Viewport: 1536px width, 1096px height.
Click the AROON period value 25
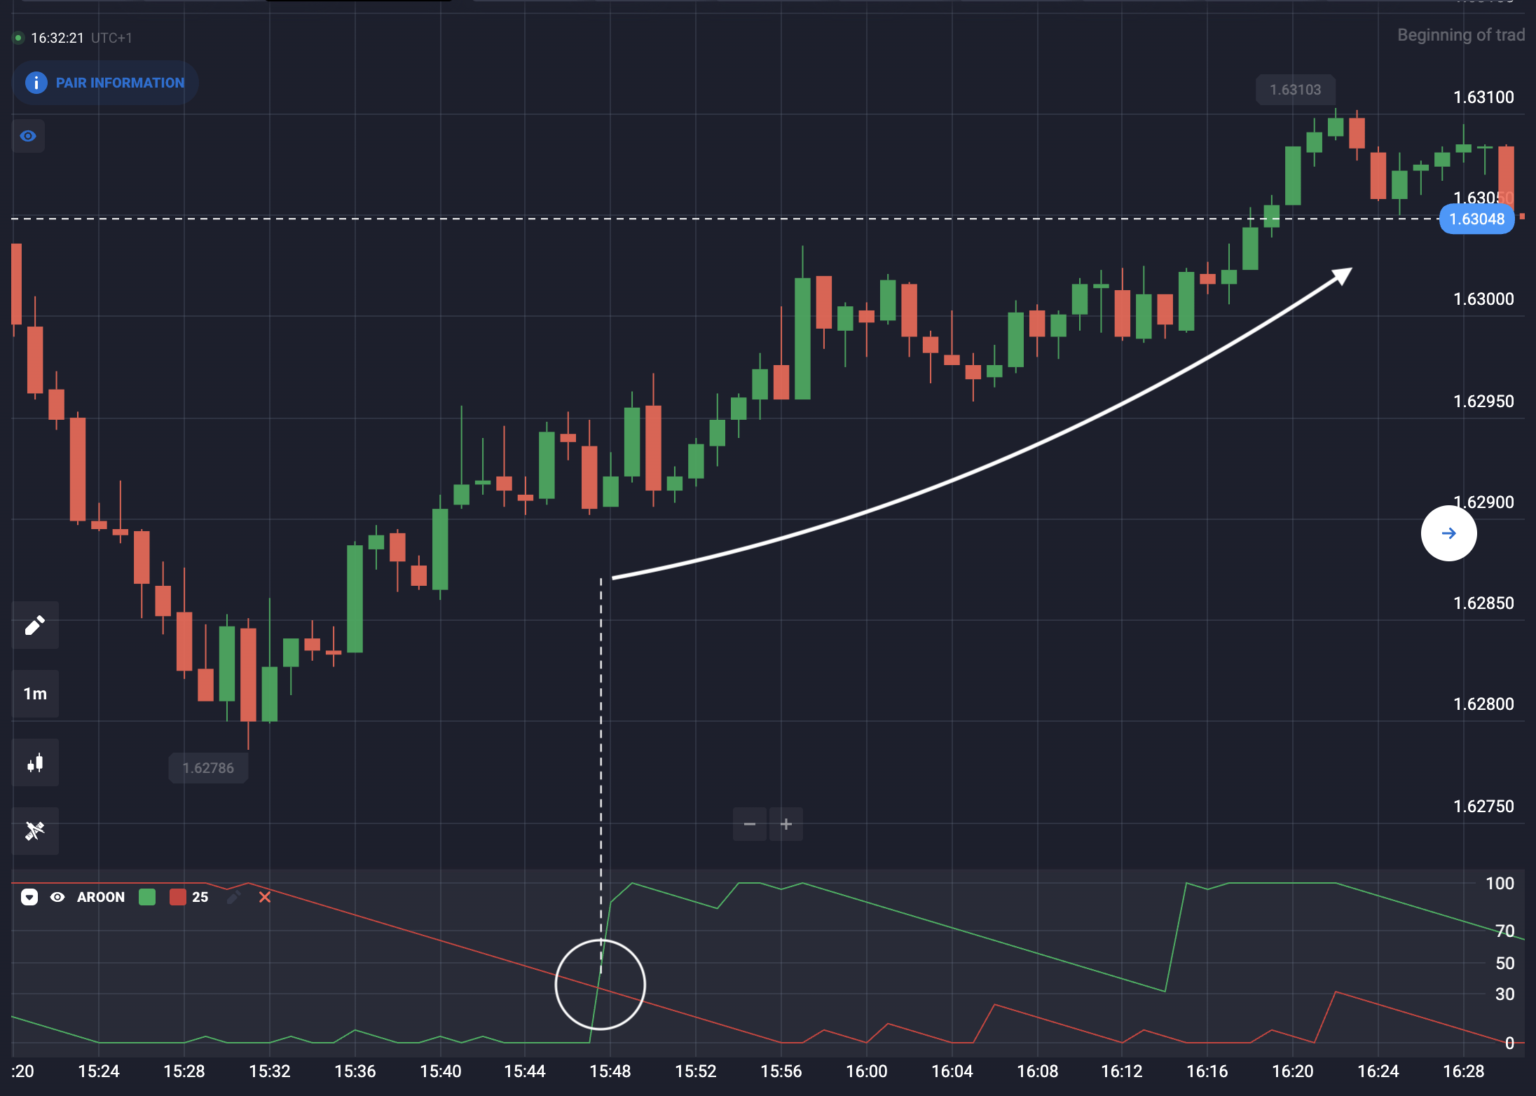coord(200,897)
